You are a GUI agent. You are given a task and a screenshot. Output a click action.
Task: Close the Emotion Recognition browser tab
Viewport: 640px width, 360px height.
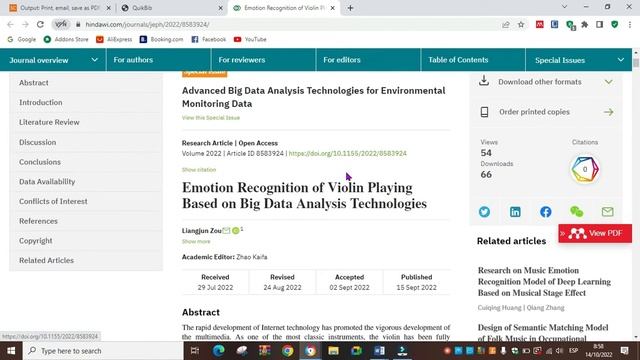[x=333, y=8]
